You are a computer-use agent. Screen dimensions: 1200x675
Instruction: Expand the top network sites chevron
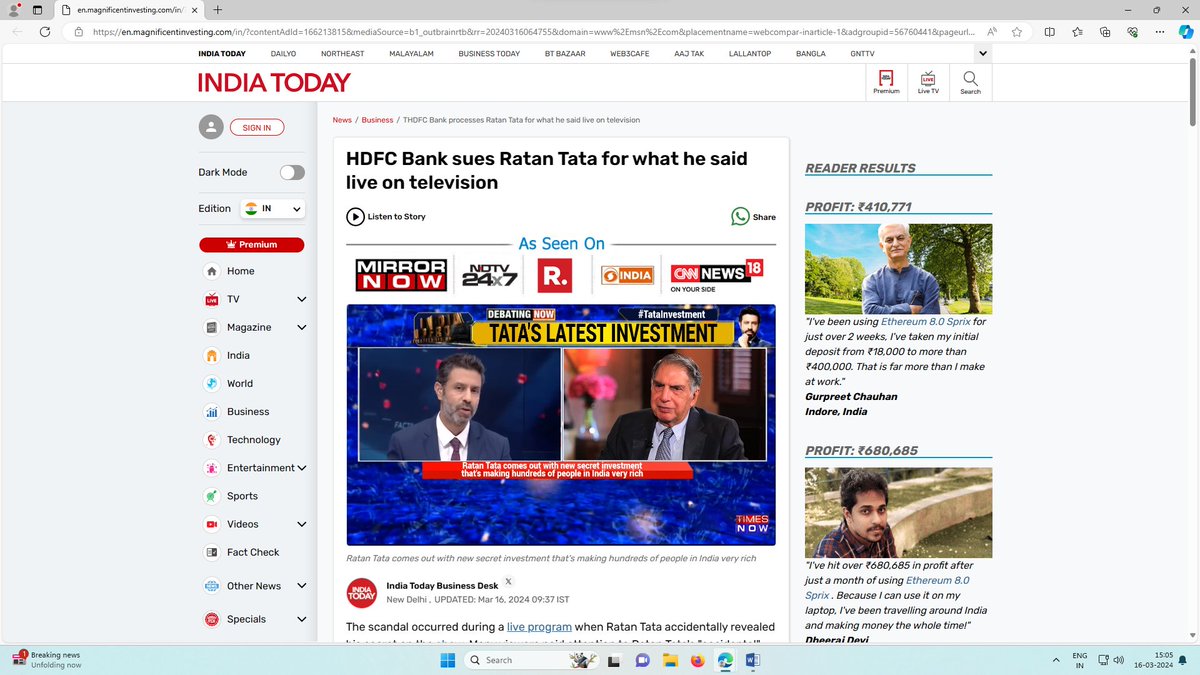(983, 53)
